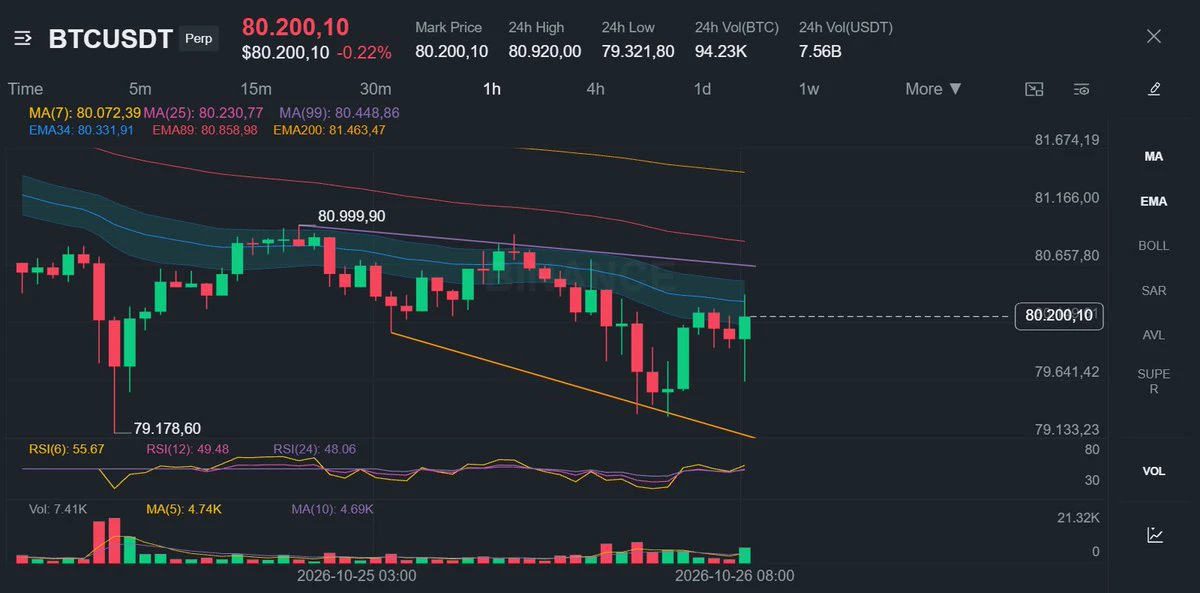
Task: Click the 24h High value 80.920,00
Action: click(545, 51)
